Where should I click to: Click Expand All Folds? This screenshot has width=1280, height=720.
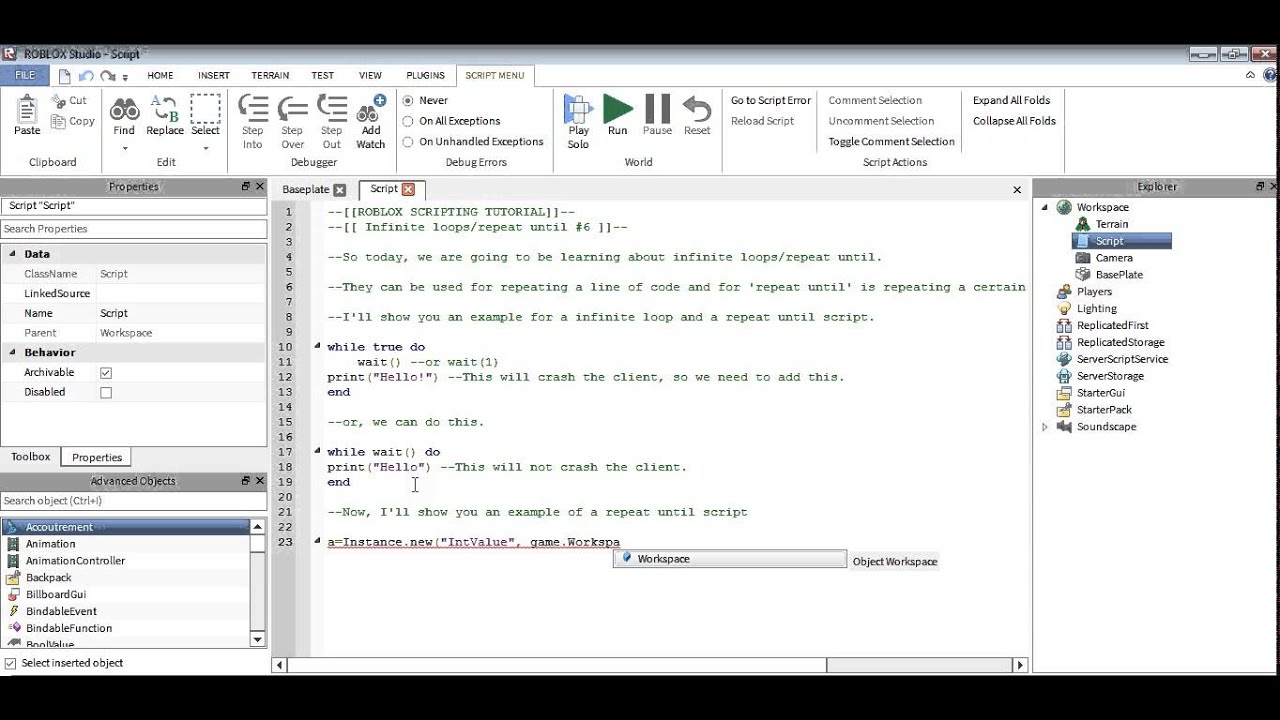pos(1011,101)
